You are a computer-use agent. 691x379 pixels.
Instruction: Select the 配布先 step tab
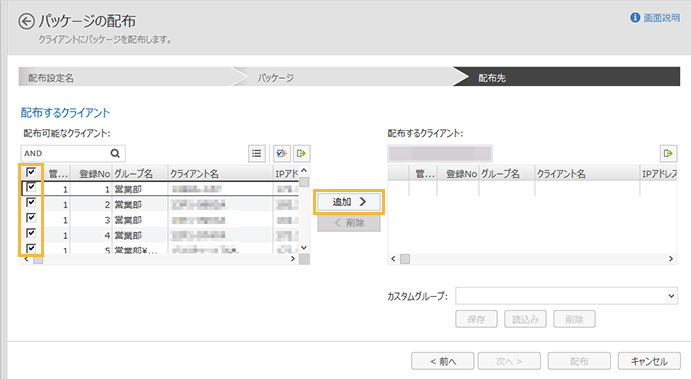(568, 77)
